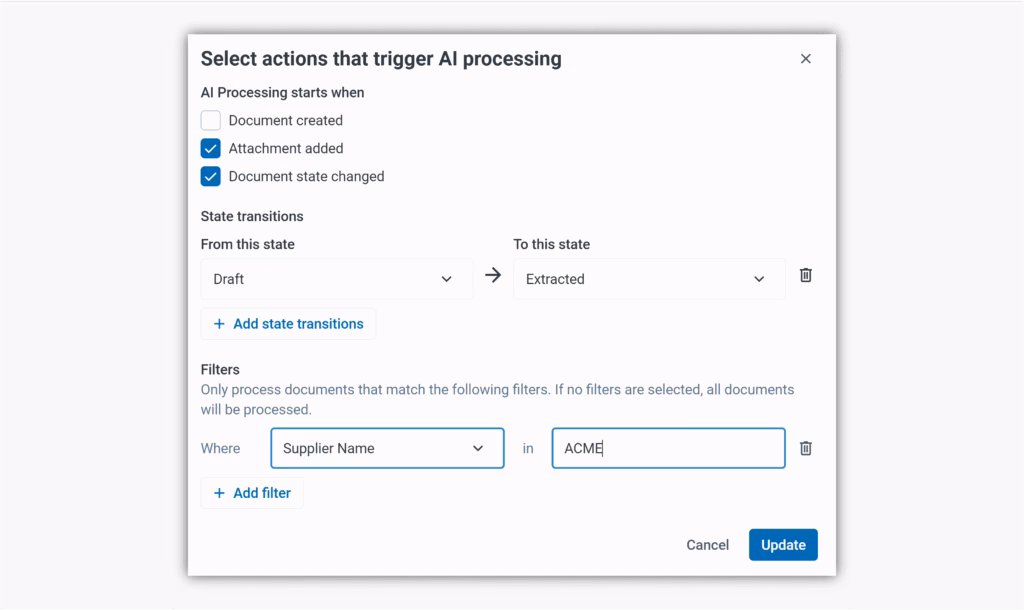Click the plus icon for state transitions
Screen dimensions: 1024x610
pos(219,324)
